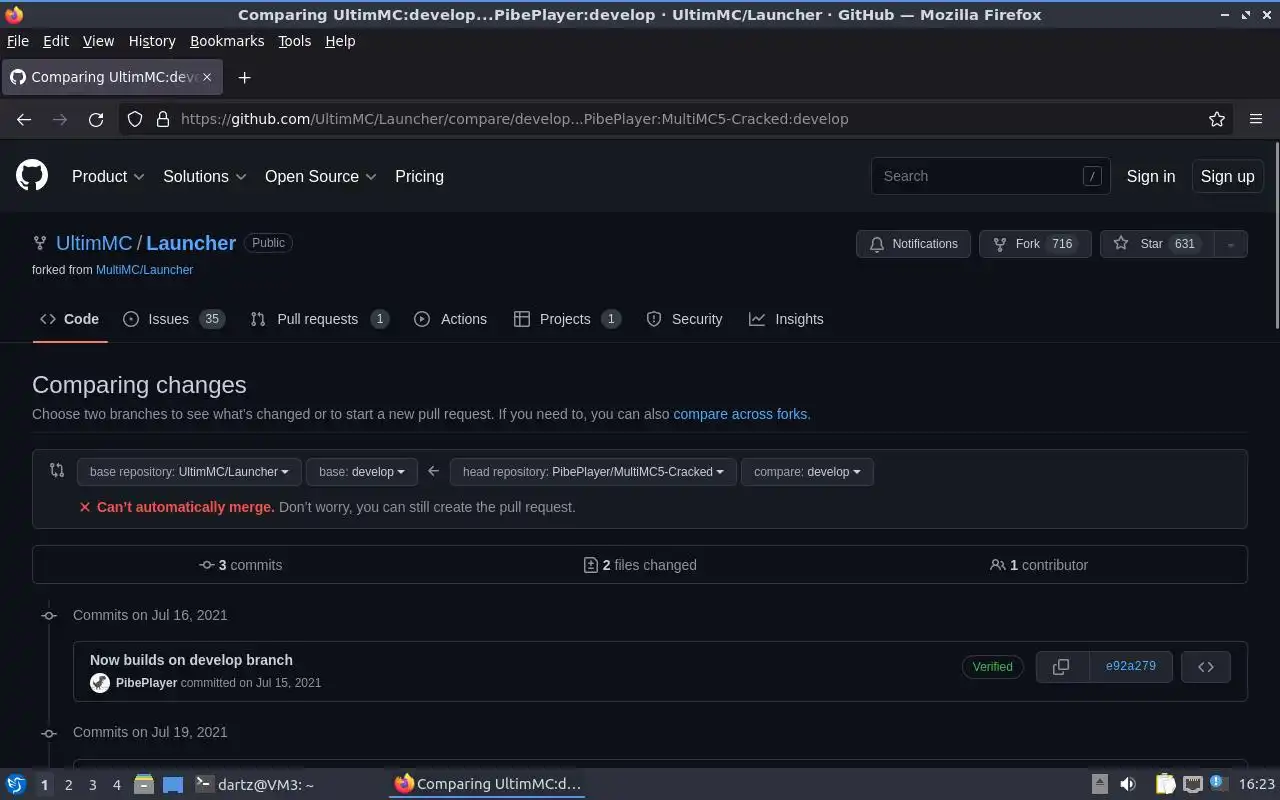This screenshot has height=800, width=1280.
Task: Switch to the Issues tab
Action: click(x=174, y=319)
